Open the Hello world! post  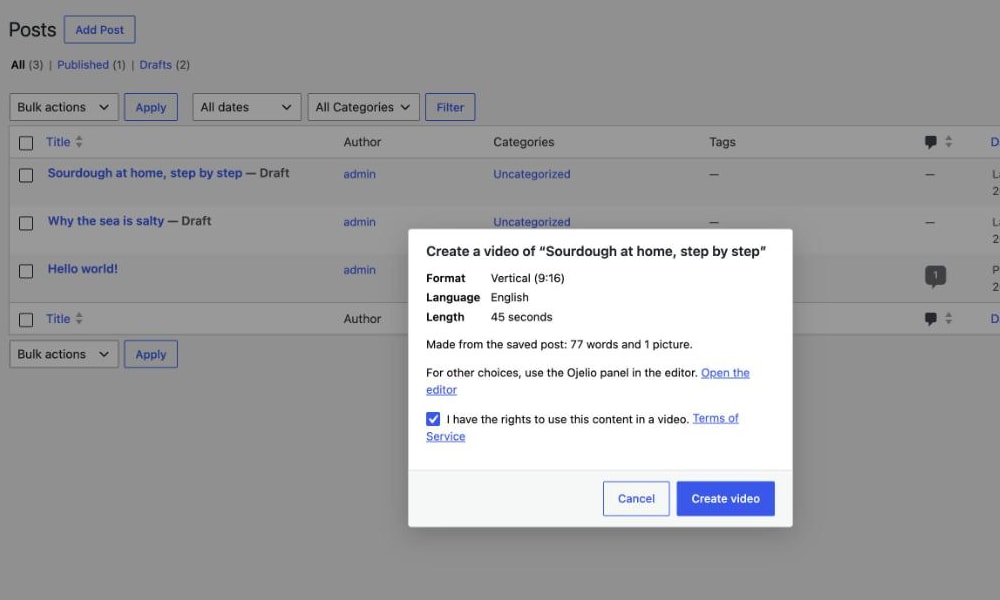[83, 268]
